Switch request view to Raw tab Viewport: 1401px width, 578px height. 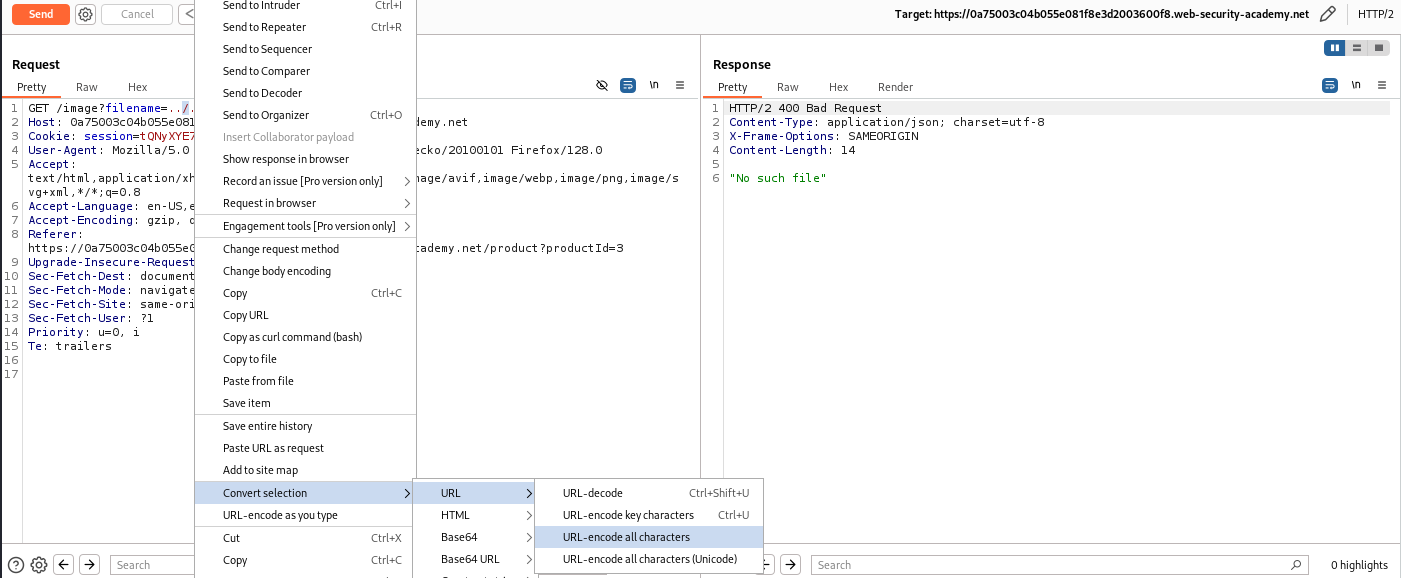click(x=87, y=87)
